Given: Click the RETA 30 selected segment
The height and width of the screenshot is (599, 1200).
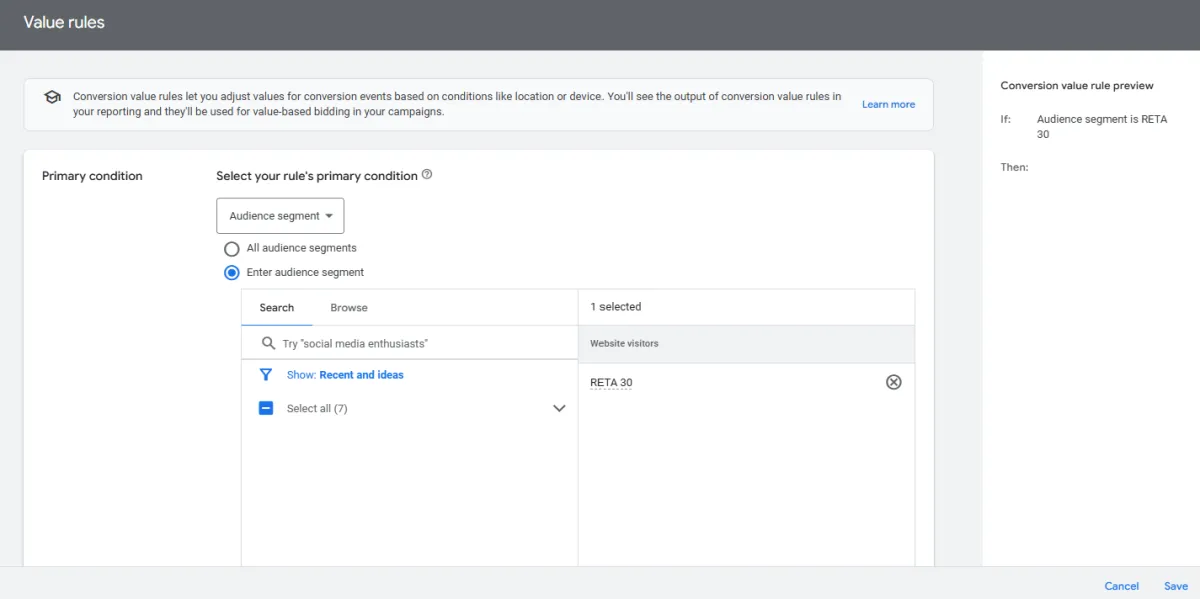Looking at the screenshot, I should point(611,383).
